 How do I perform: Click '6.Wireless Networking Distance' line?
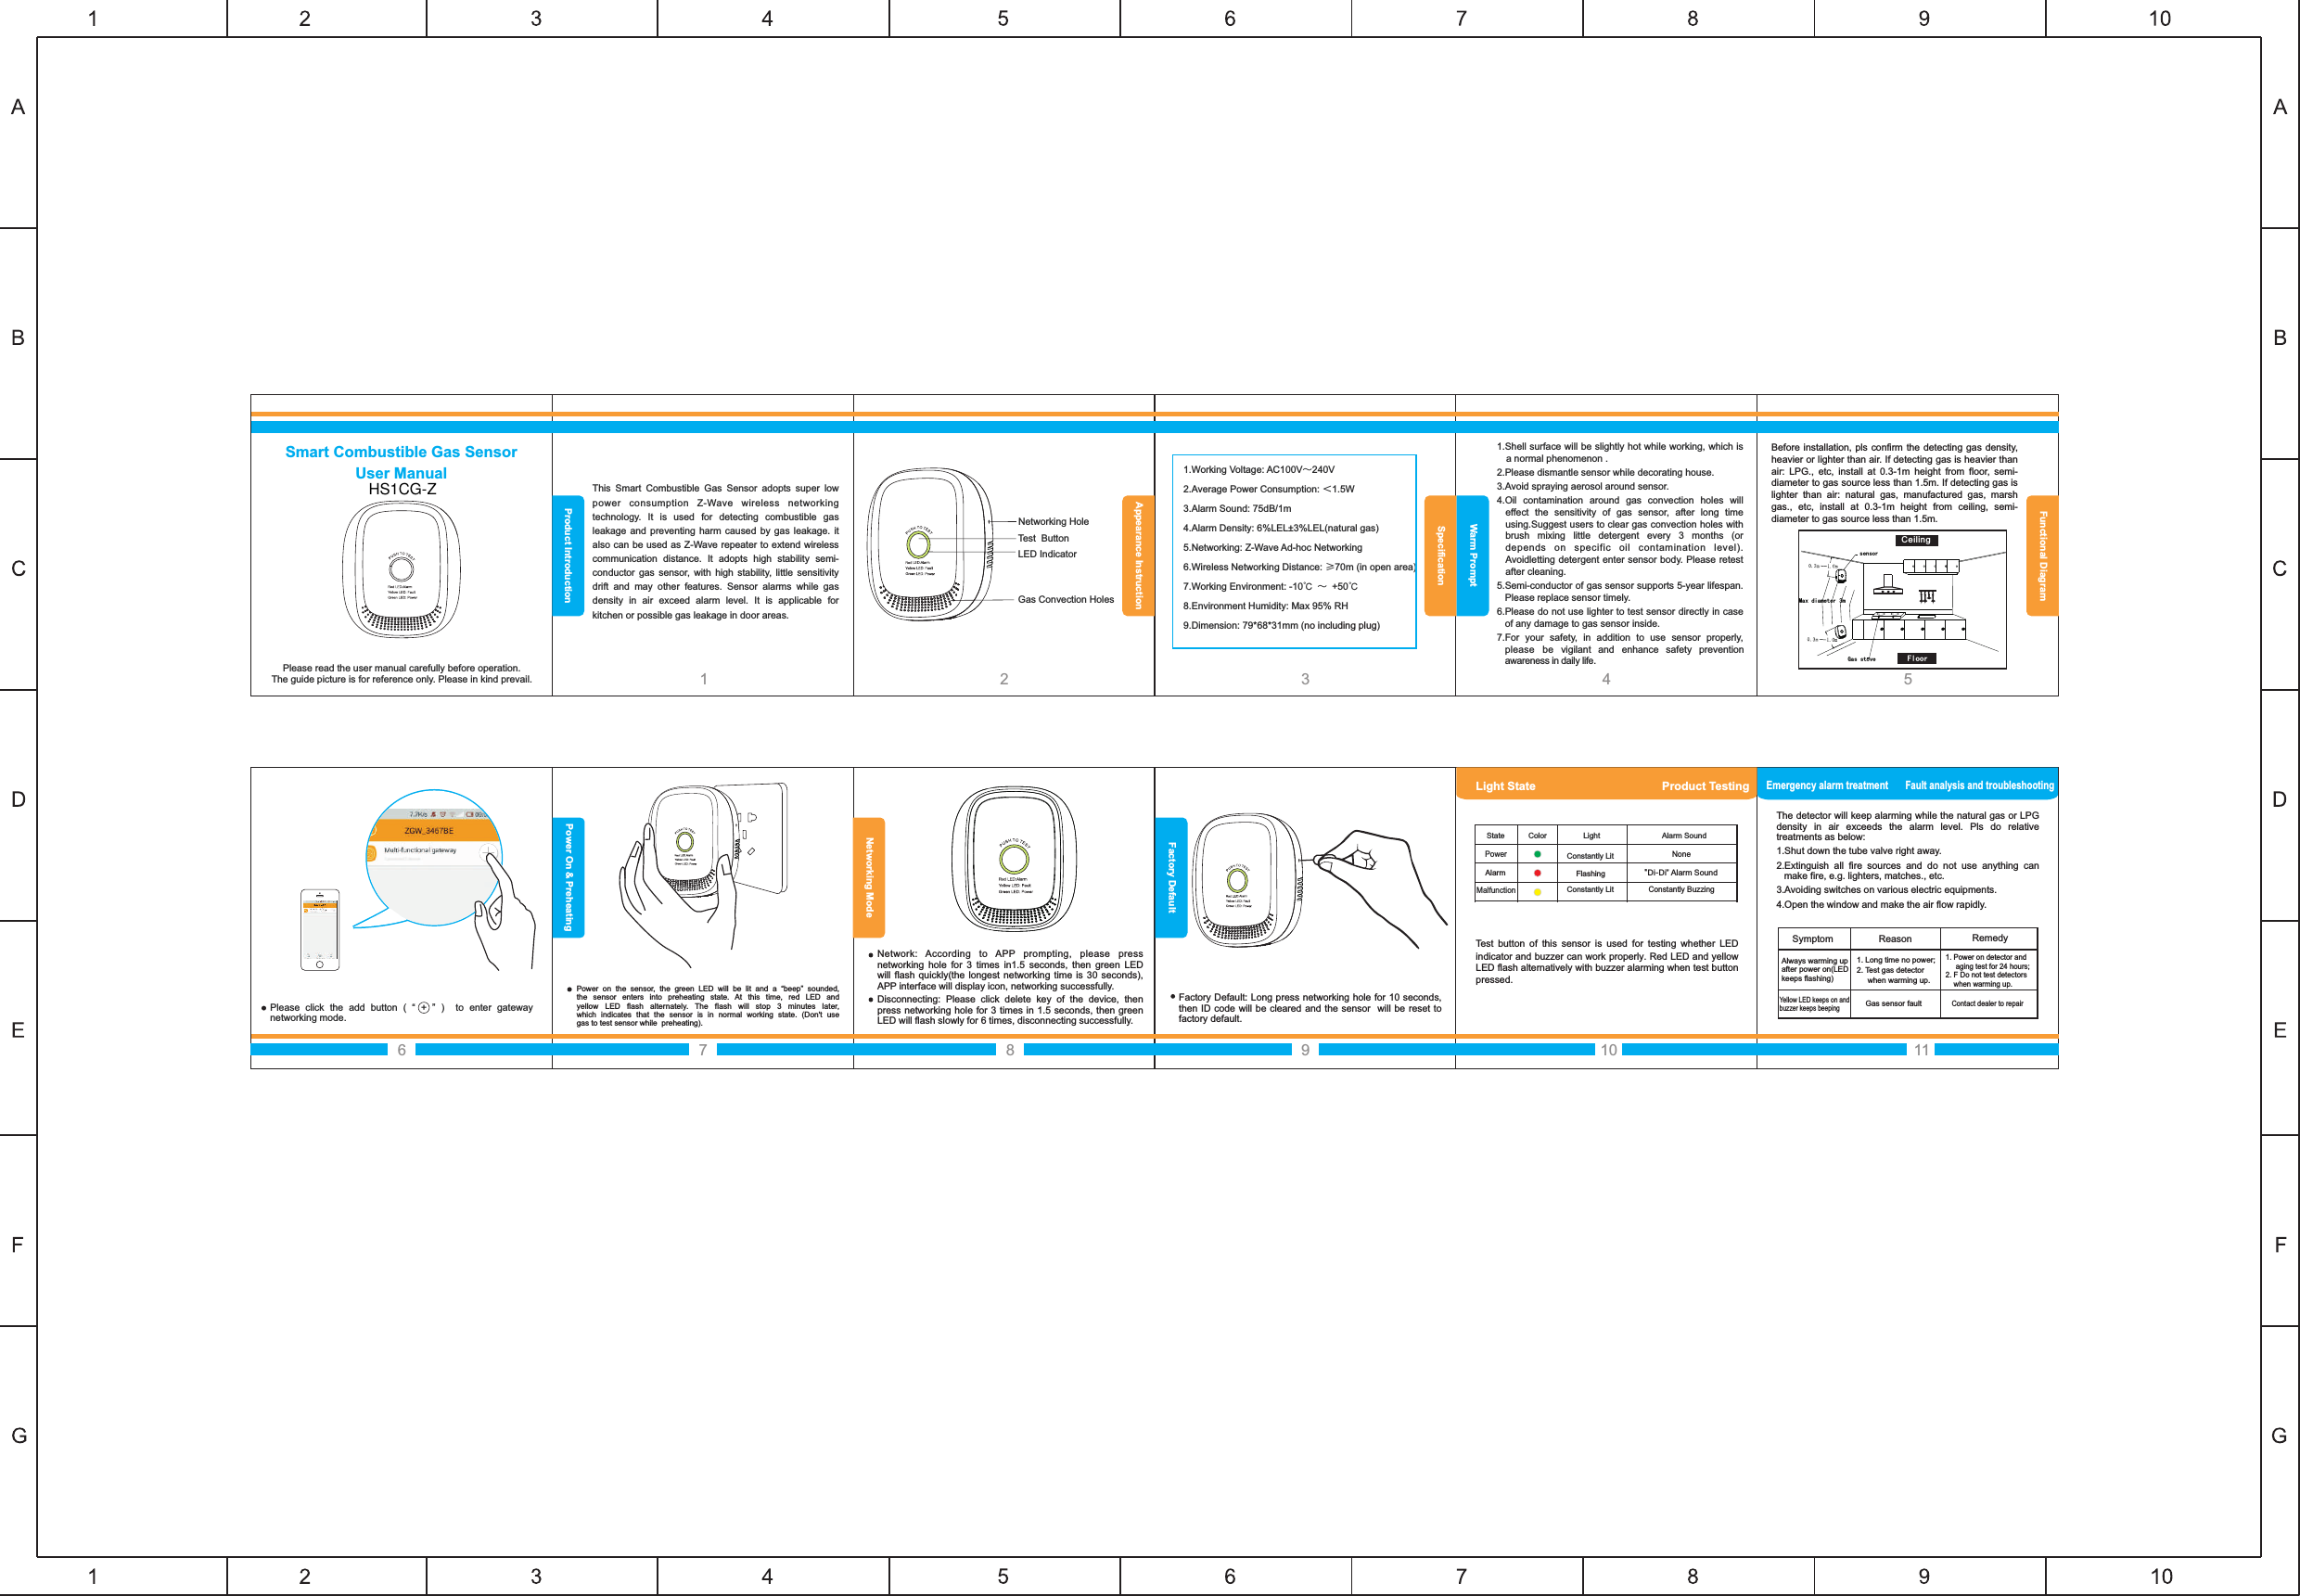pos(1299,567)
